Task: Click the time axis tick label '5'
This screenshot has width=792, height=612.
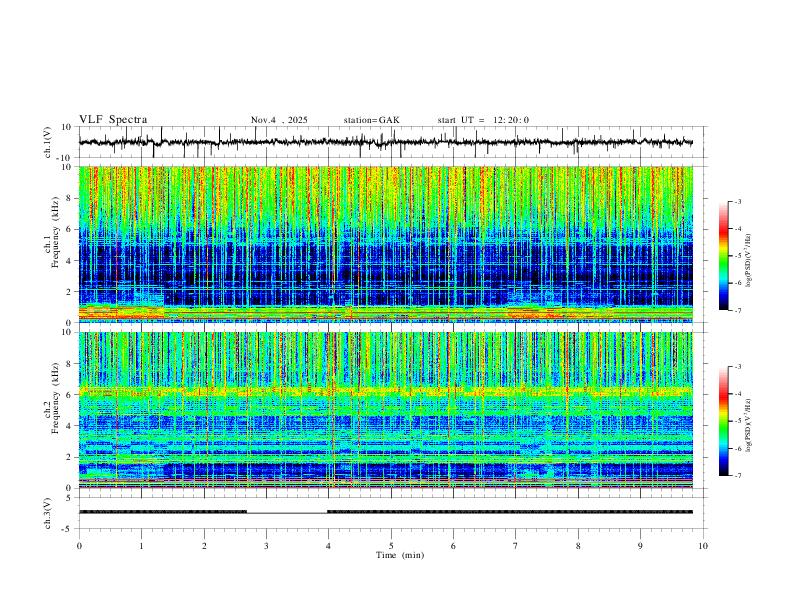Action: [x=391, y=546]
